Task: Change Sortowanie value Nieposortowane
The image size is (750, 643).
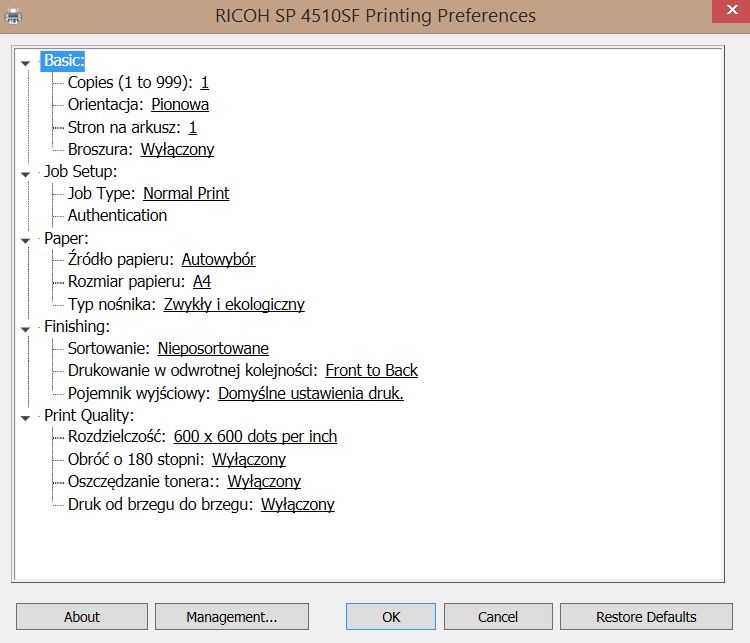Action: pyautogui.click(x=213, y=348)
